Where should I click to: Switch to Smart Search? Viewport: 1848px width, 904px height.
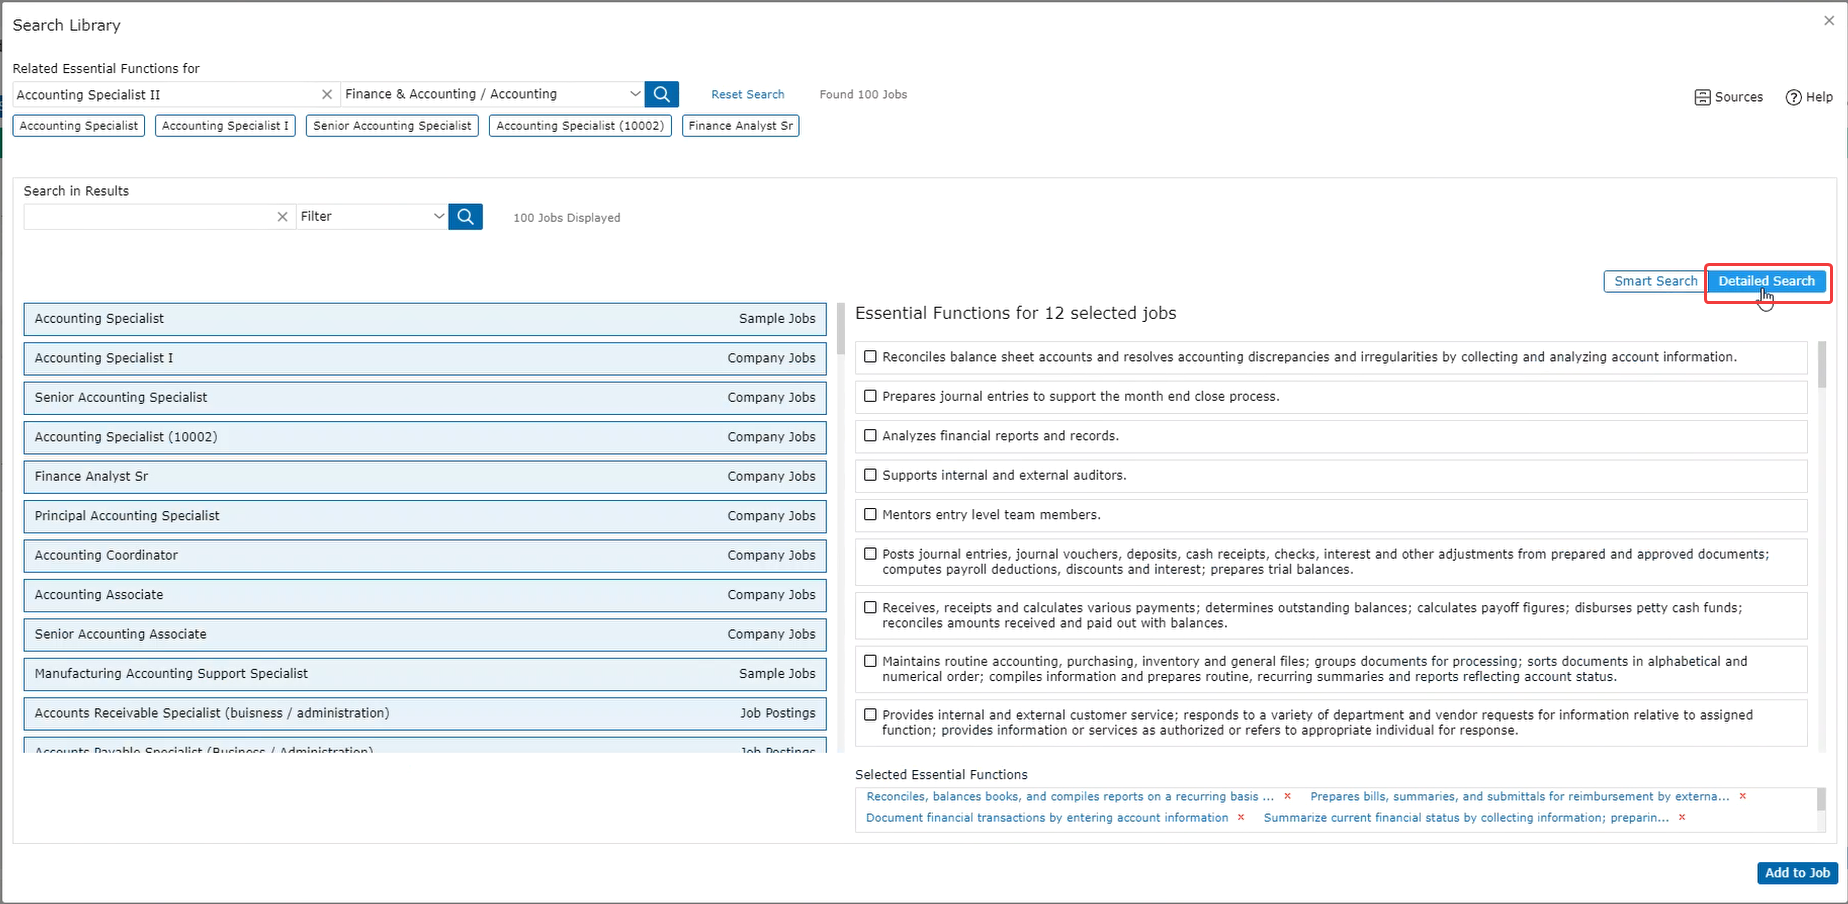click(1654, 281)
